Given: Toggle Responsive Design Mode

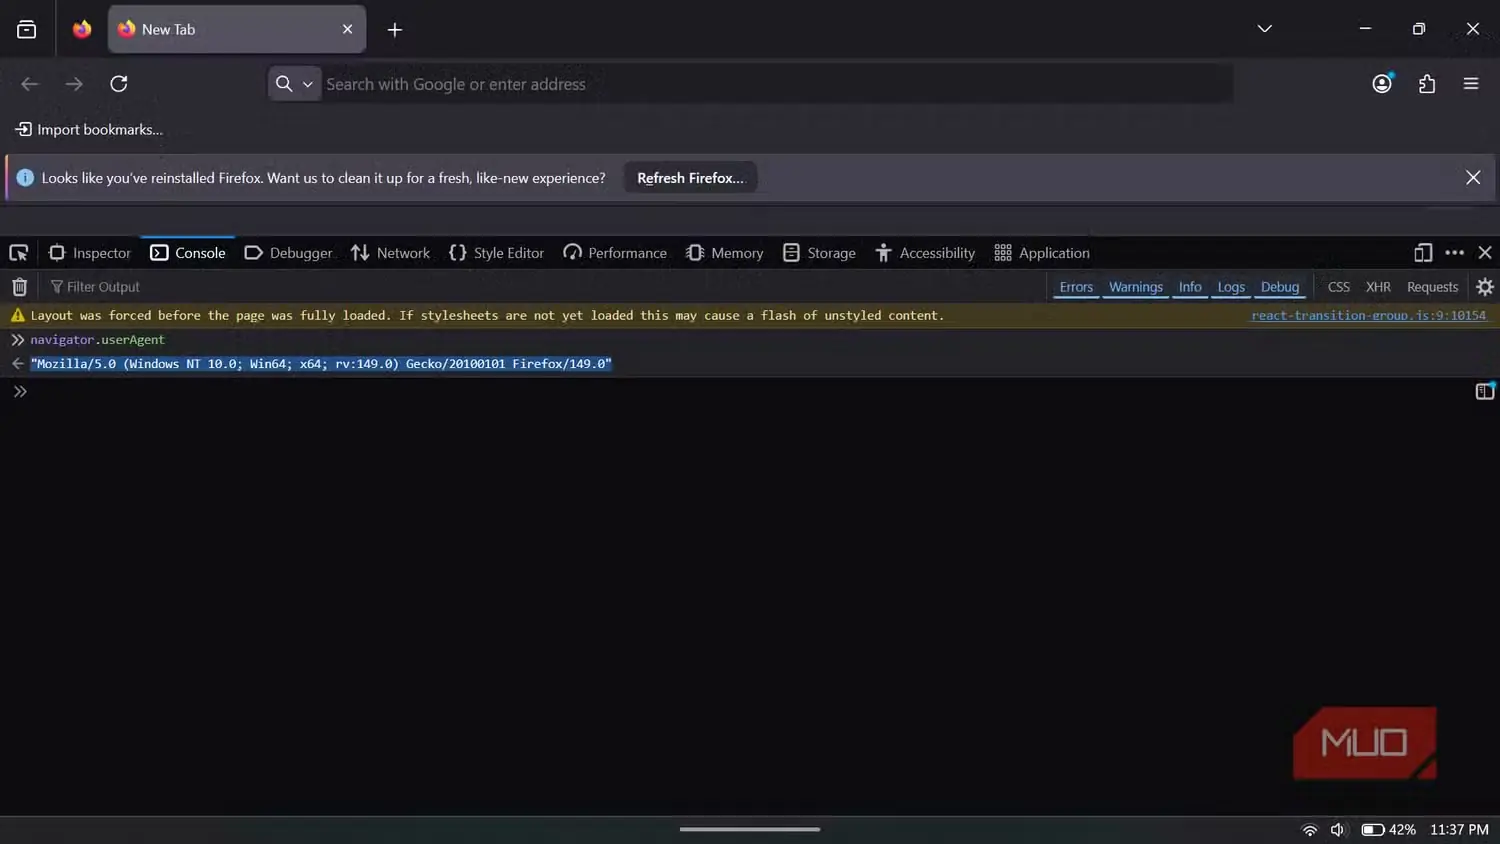Looking at the screenshot, I should click(1423, 253).
